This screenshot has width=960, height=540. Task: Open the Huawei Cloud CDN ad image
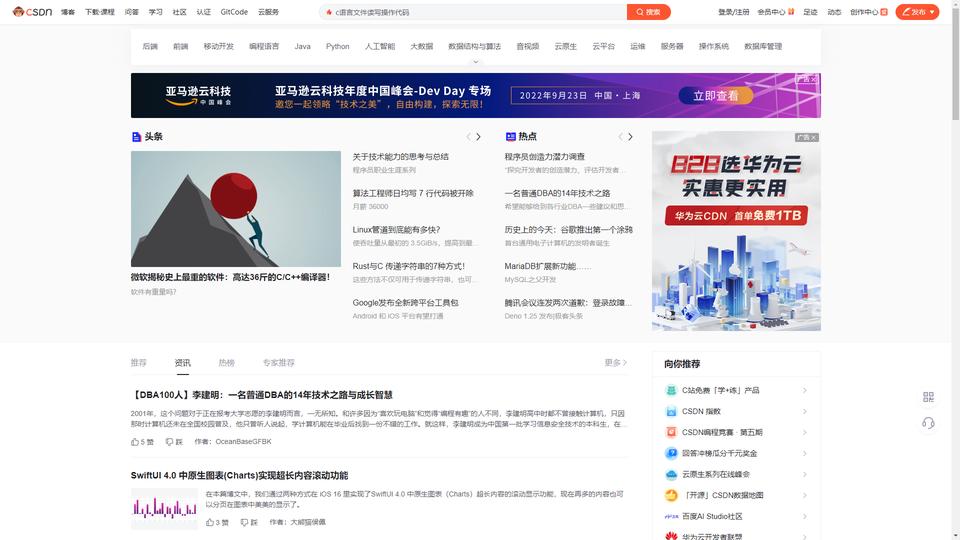click(736, 231)
